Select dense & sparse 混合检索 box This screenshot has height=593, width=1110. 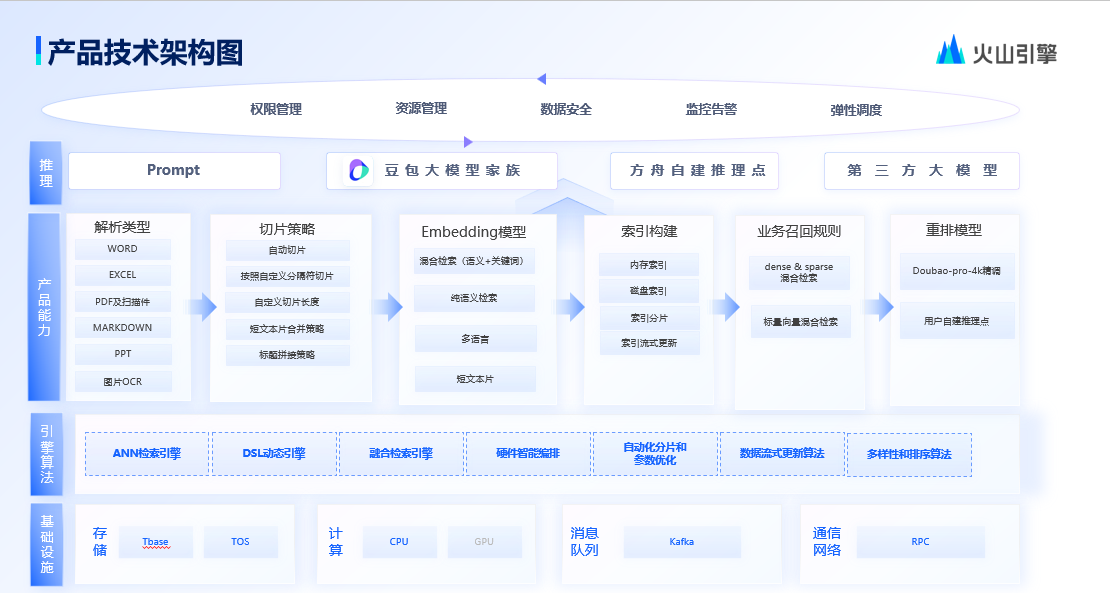(799, 272)
